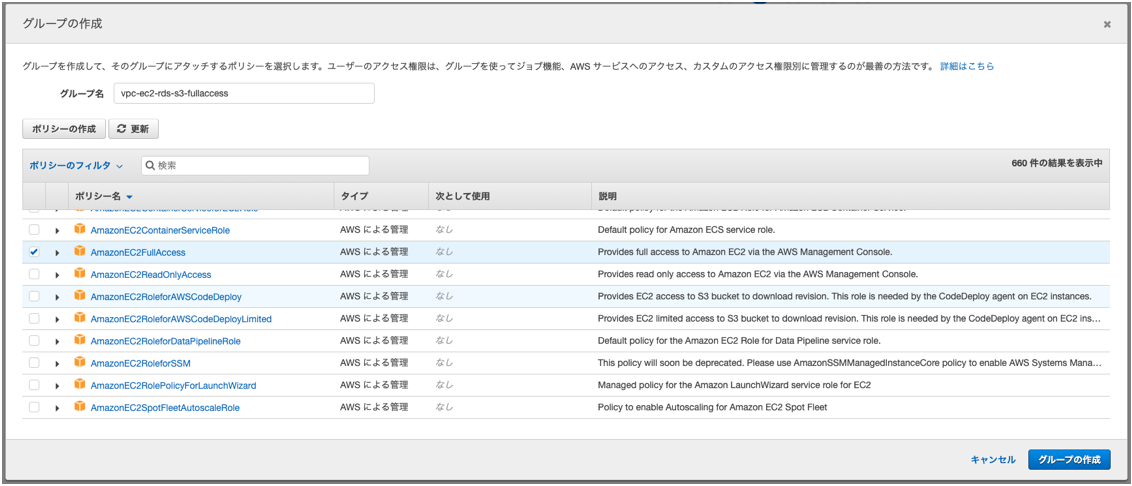
Task: Uncheck the AmazonEC2FullAccess checkbox
Action: (34, 252)
